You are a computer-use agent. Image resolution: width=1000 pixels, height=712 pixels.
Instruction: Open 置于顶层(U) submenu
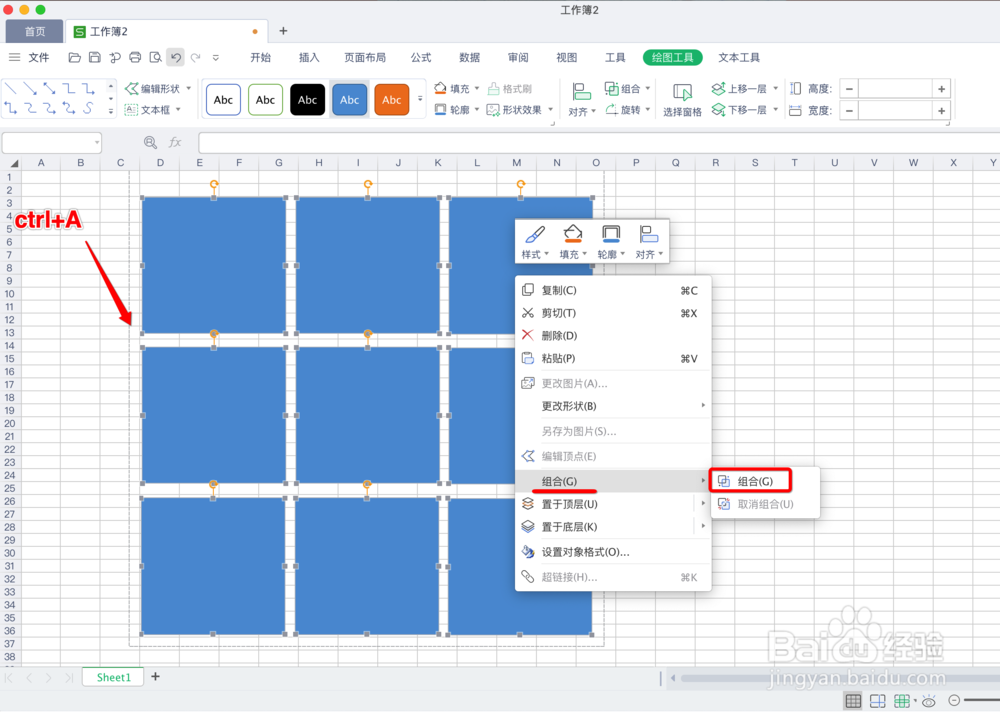click(x=613, y=504)
